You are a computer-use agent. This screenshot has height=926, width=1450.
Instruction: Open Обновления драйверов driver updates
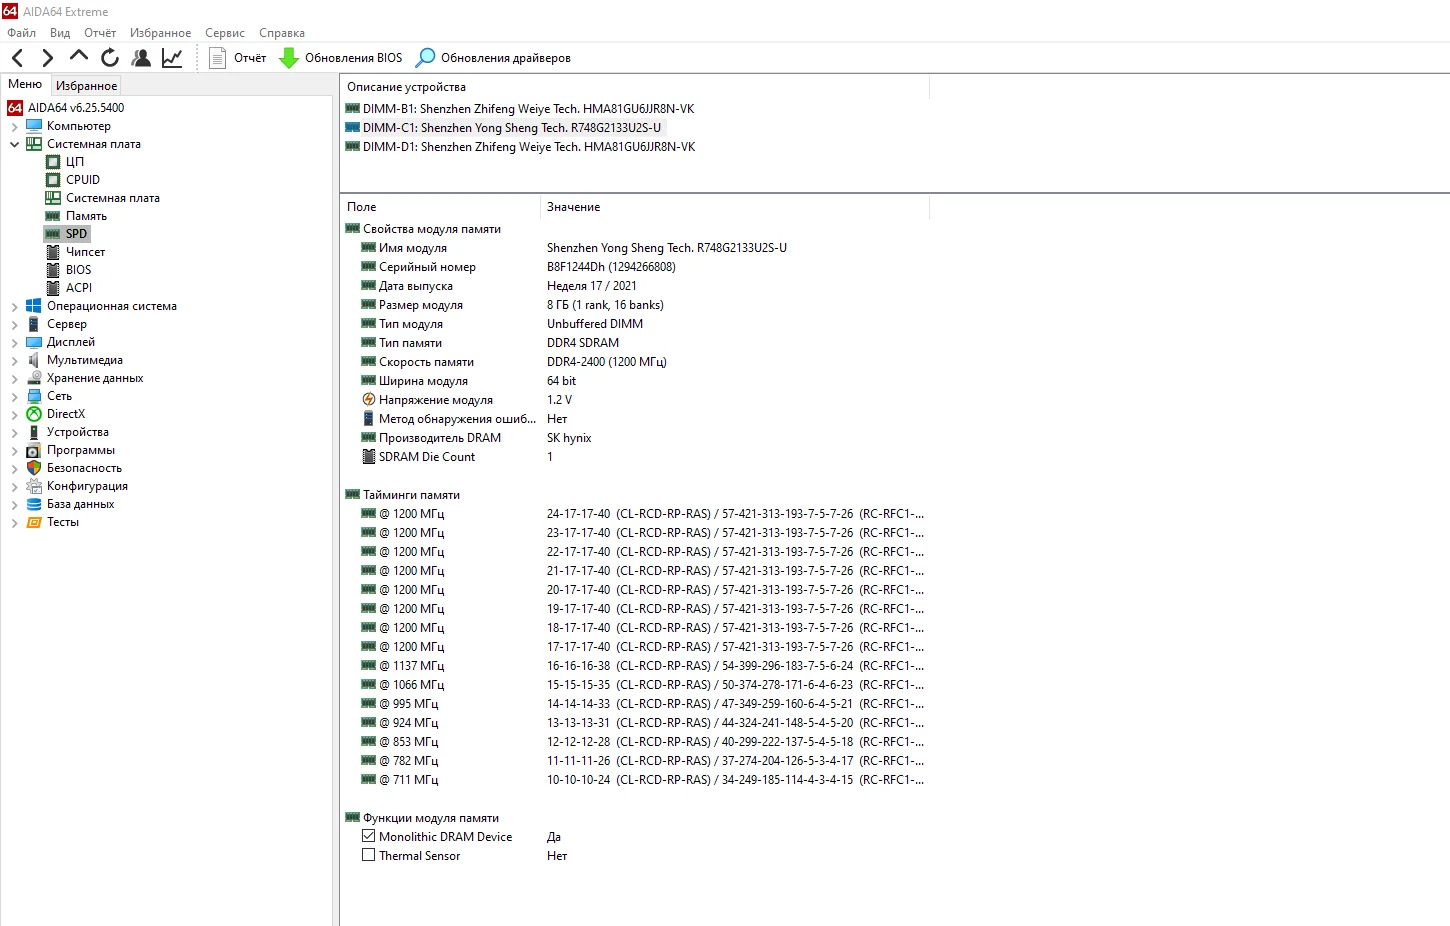point(494,58)
